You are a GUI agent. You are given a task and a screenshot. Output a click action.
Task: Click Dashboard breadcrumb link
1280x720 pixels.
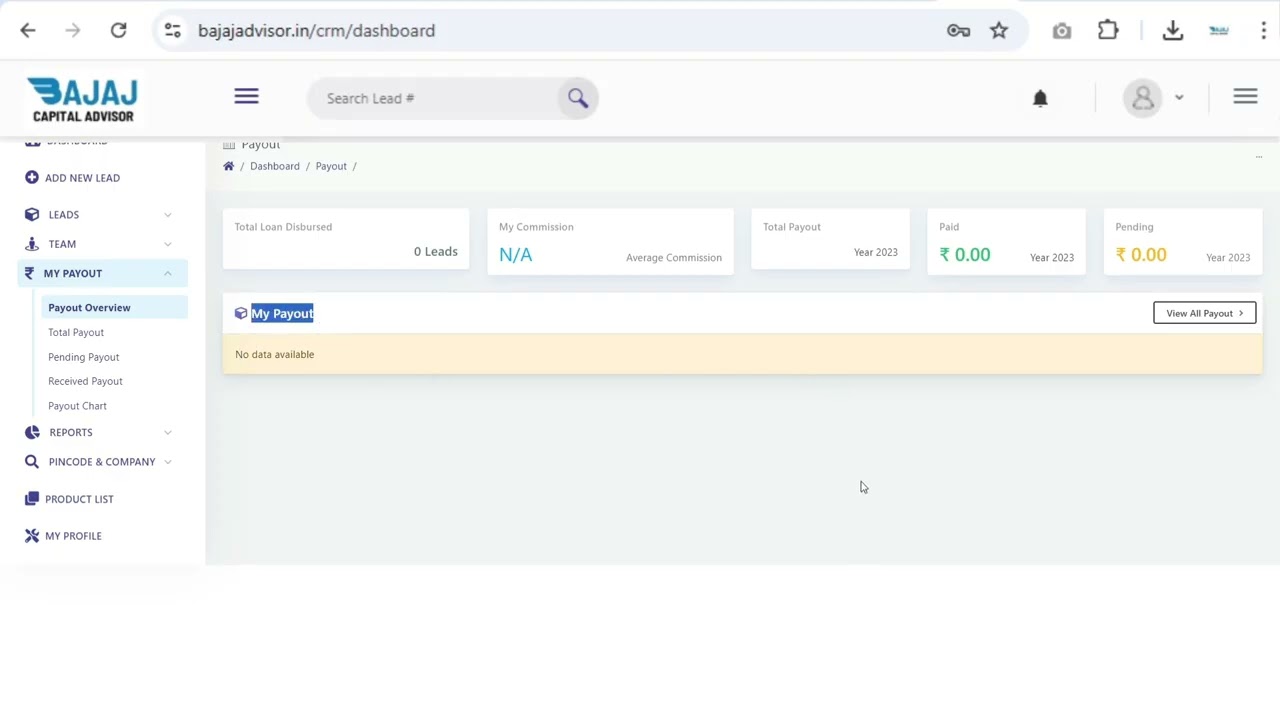point(274,166)
